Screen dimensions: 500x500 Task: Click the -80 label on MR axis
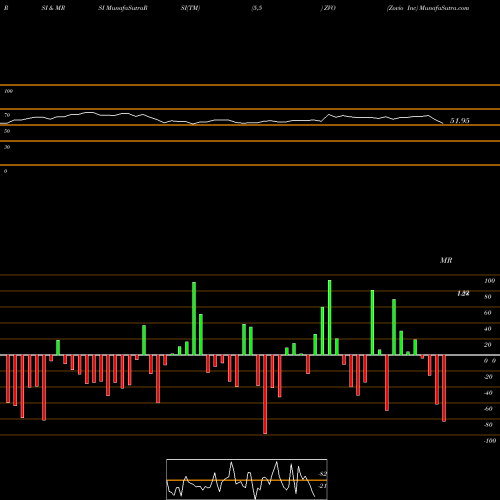coord(488,425)
